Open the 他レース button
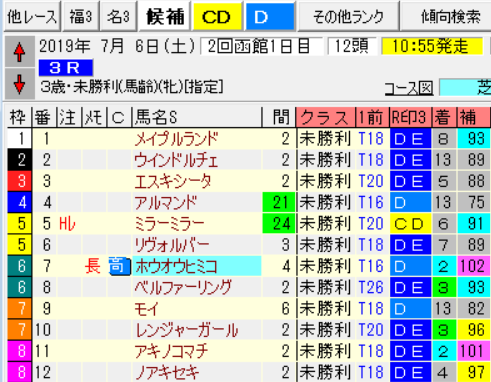This screenshot has width=491, height=382. pyautogui.click(x=32, y=17)
